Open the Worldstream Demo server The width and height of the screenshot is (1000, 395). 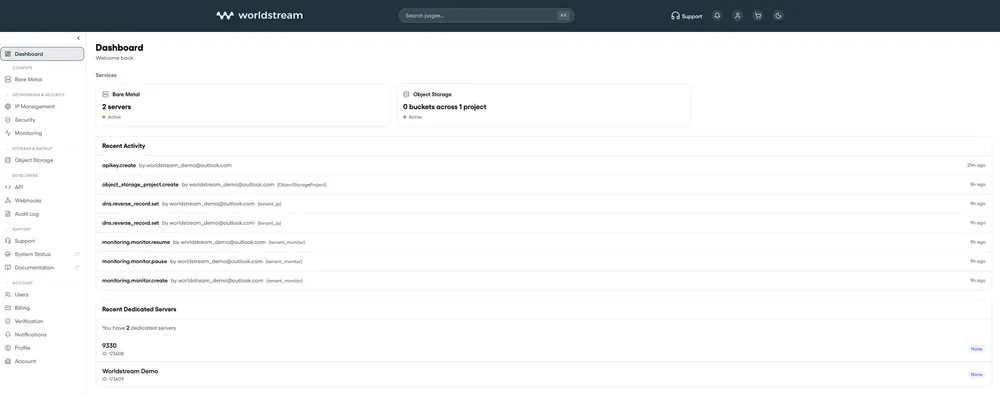543,374
